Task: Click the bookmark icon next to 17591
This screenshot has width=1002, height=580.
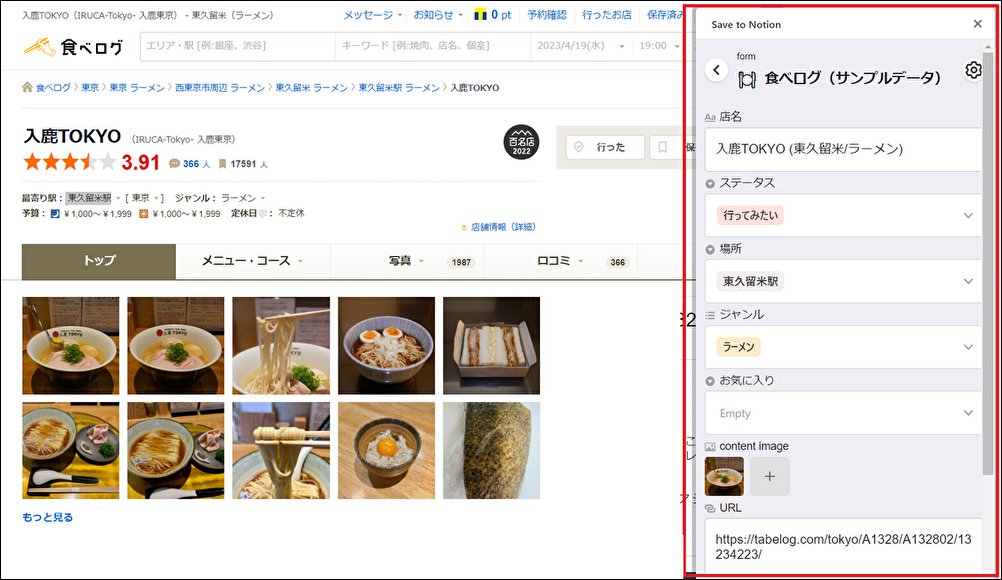Action: pyautogui.click(x=222, y=164)
